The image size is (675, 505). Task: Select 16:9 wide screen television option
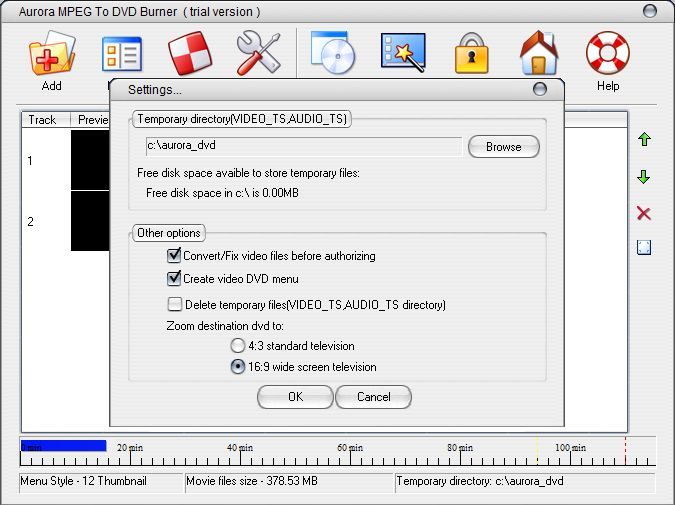(x=238, y=367)
